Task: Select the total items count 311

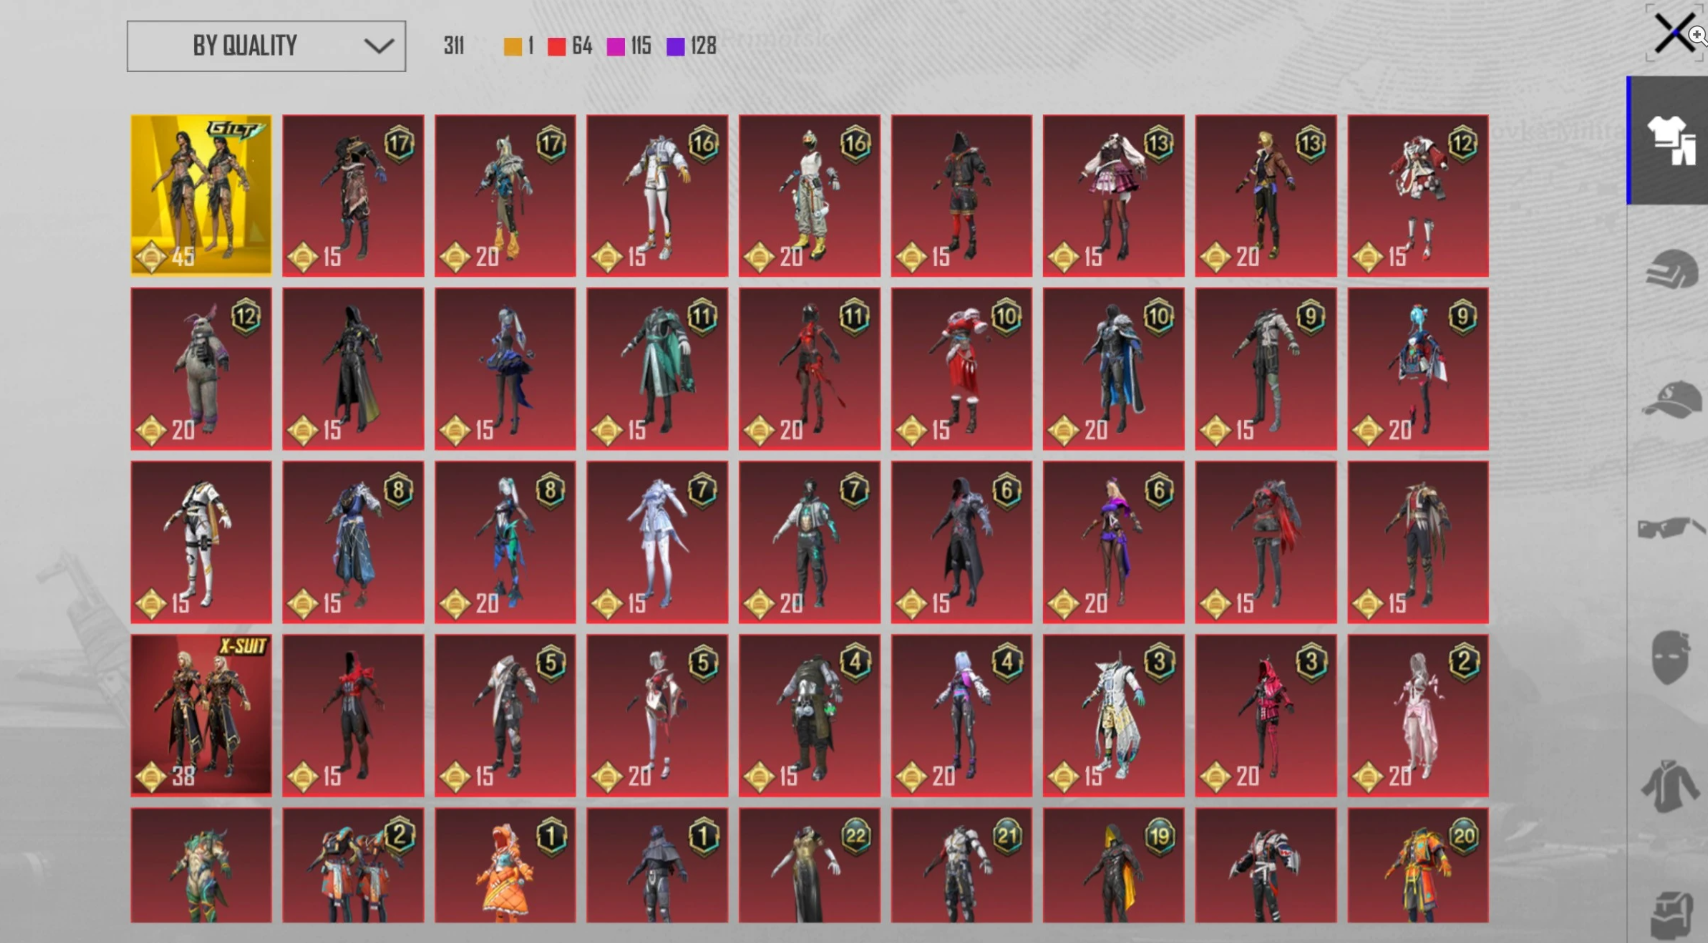Action: point(453,45)
